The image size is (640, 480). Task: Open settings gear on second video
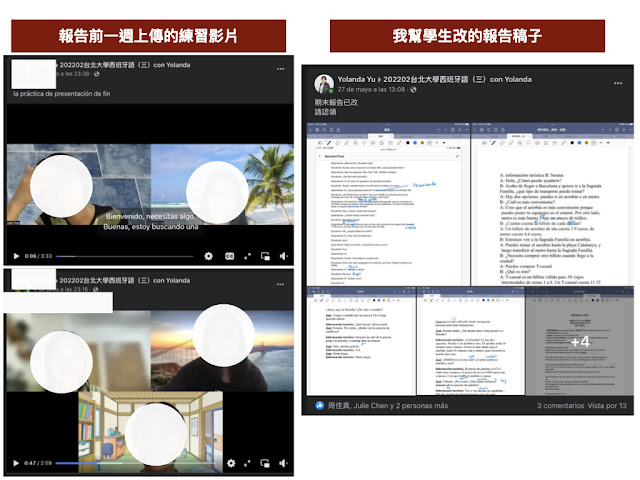(x=231, y=463)
